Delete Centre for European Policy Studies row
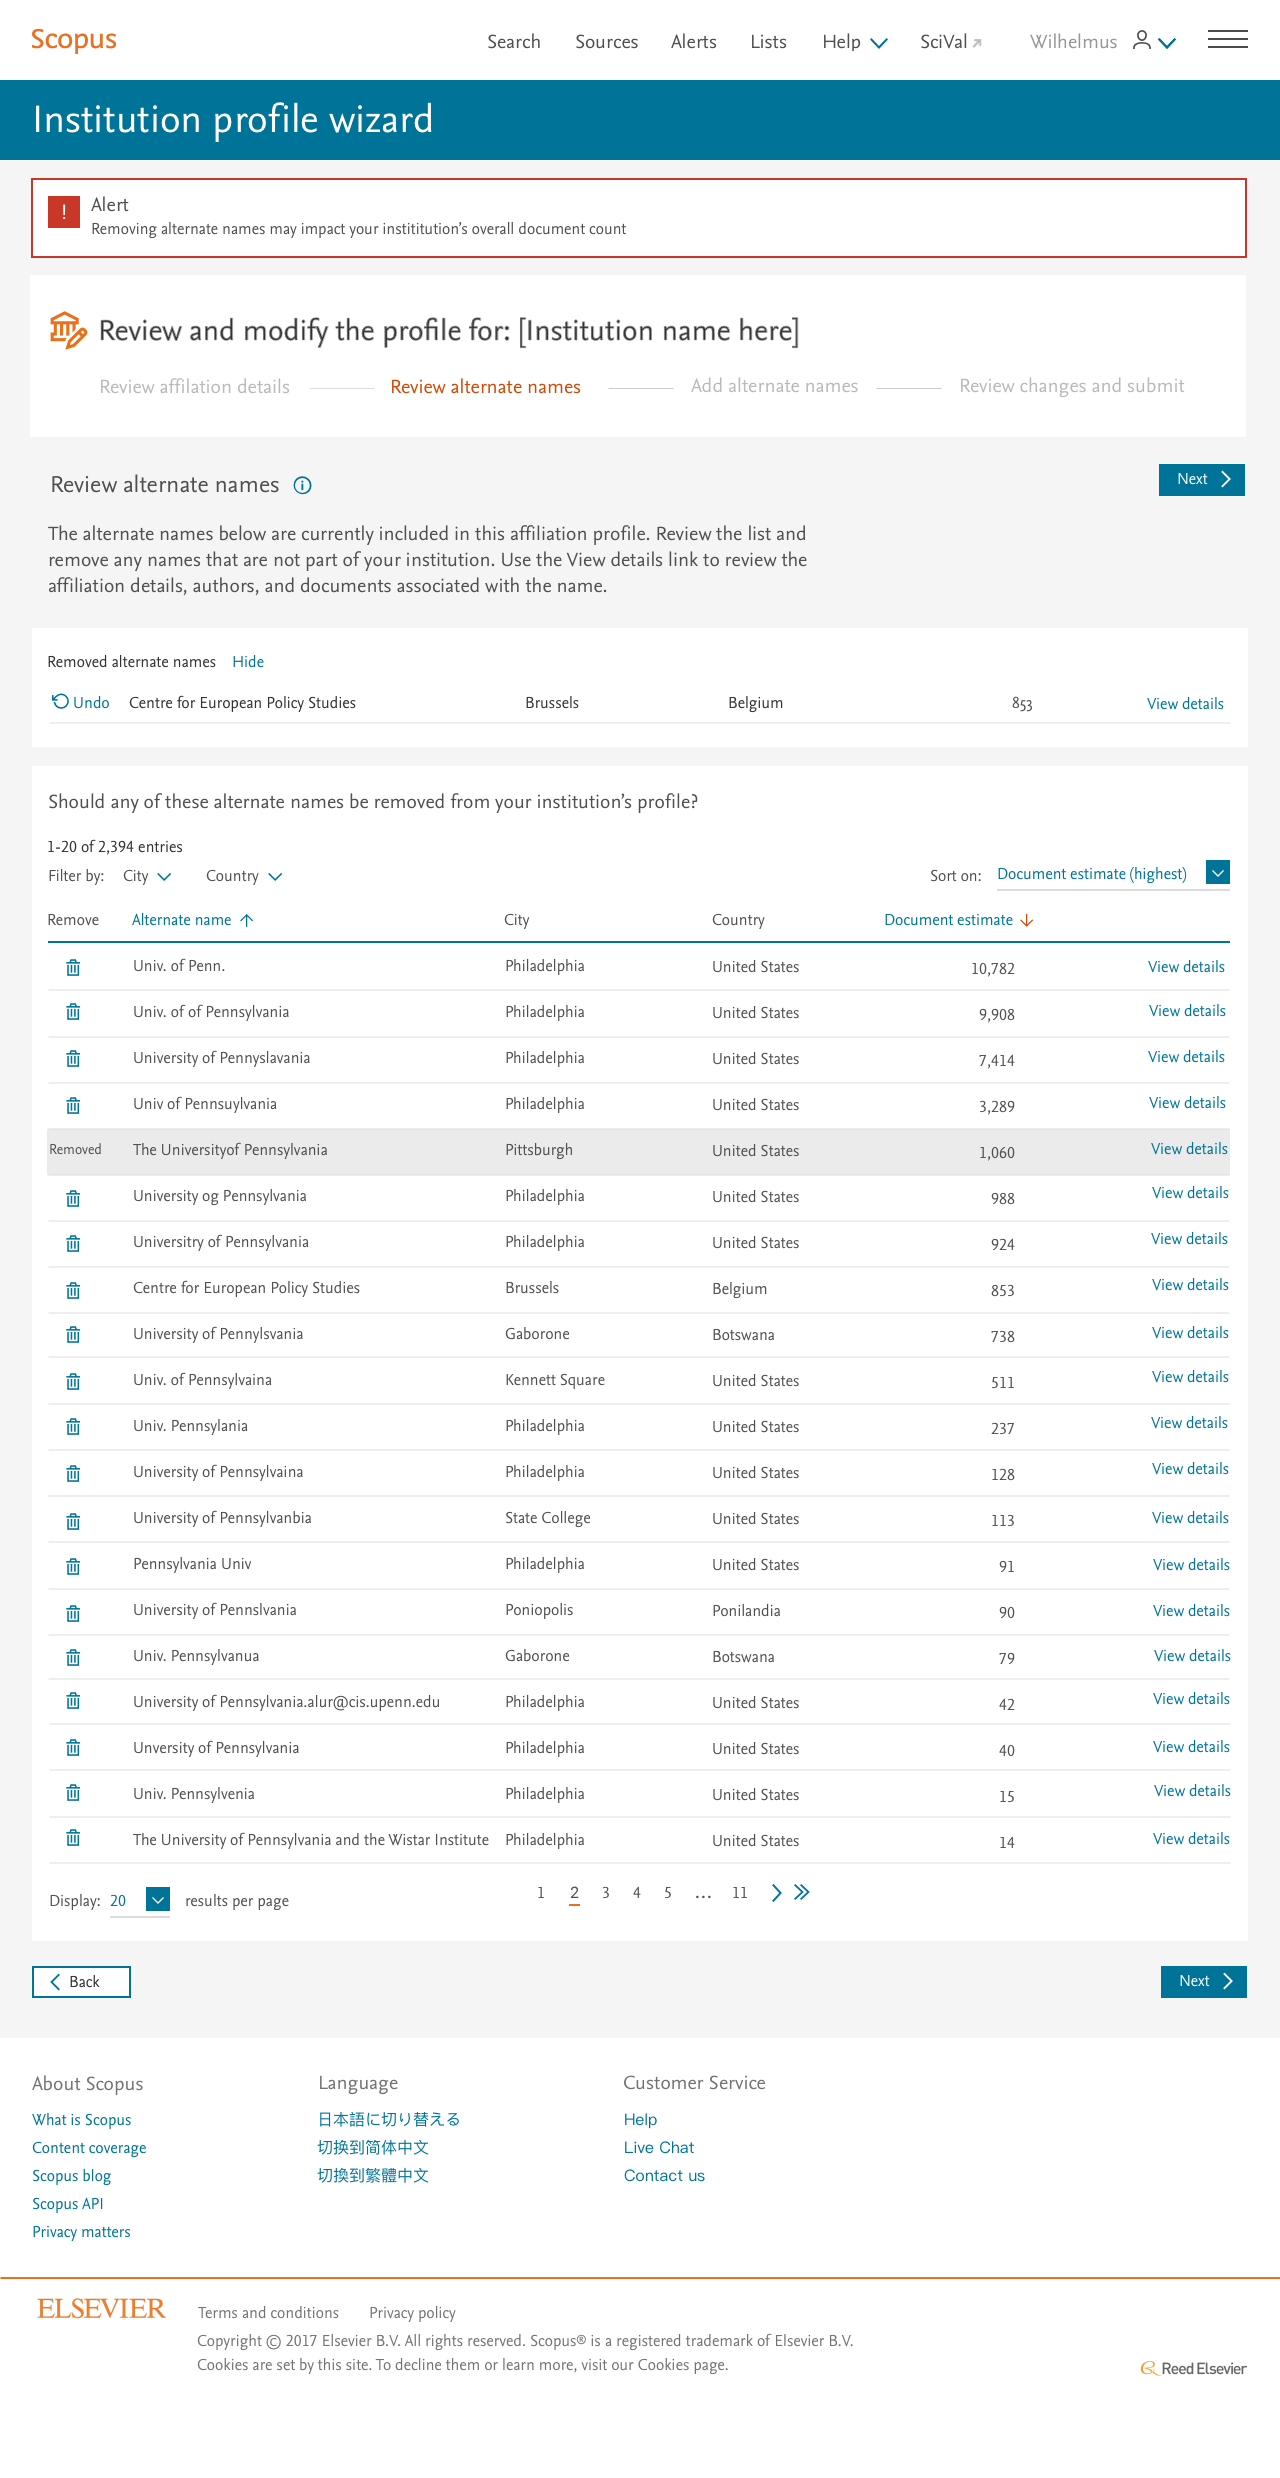 tap(73, 1290)
